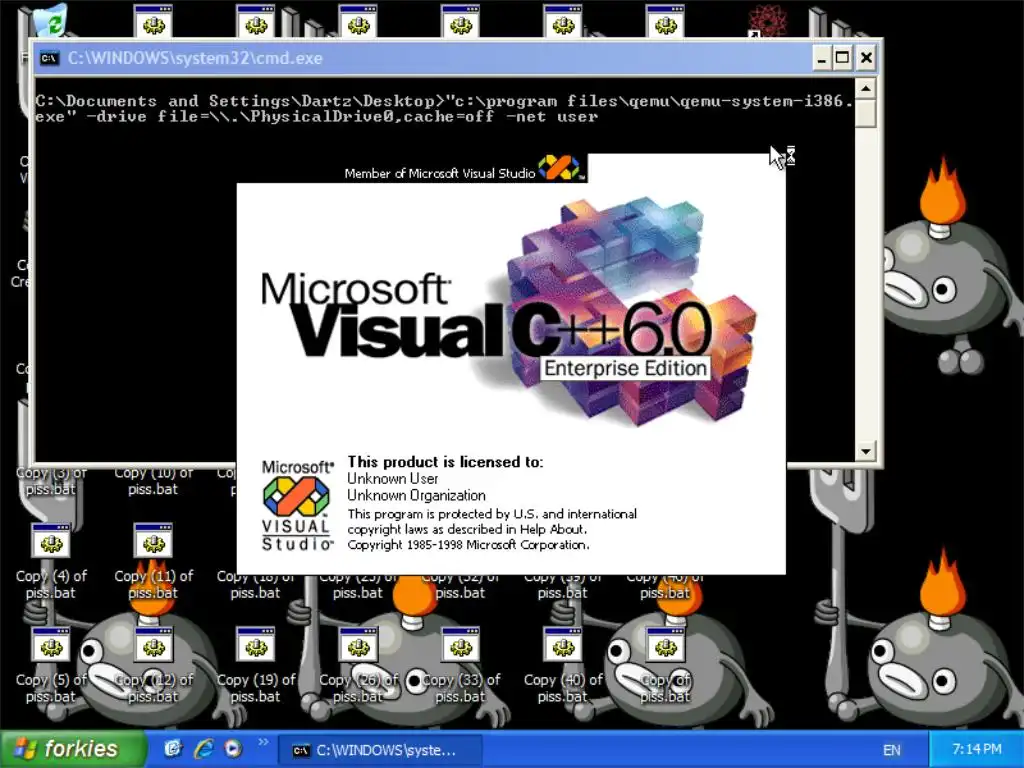
Task: Select the 'Copy of piss.bat' desktop icon
Action: click(665, 665)
